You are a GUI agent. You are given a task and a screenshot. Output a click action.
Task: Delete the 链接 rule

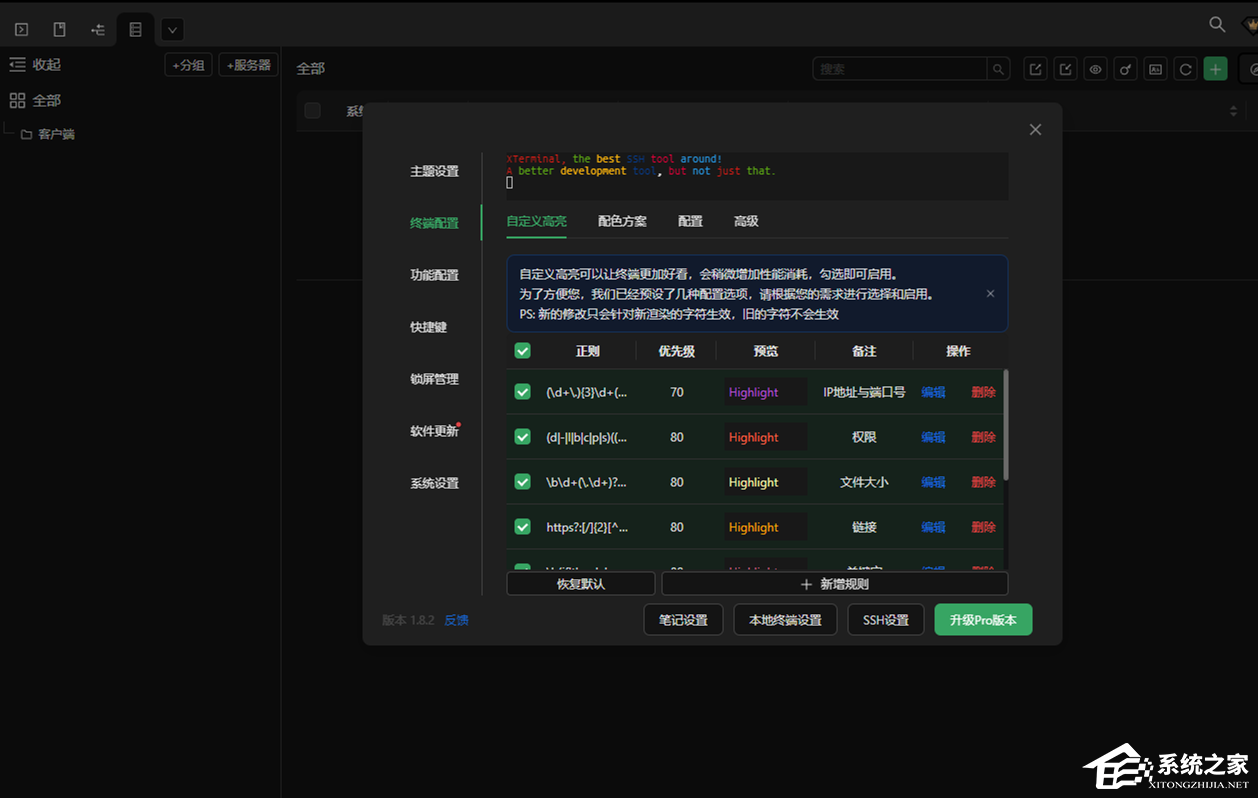(983, 527)
